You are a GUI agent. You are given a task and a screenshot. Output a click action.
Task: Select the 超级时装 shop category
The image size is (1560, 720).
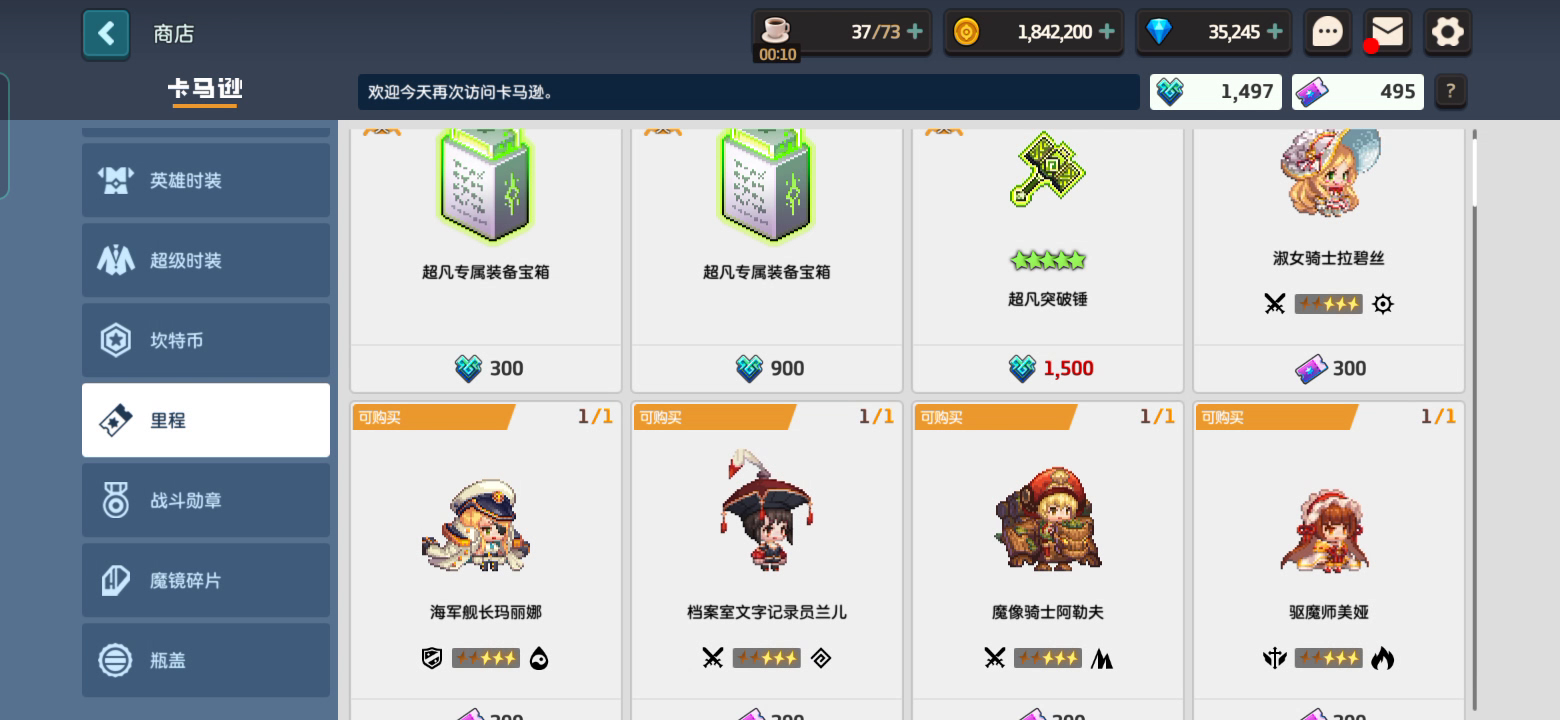click(x=206, y=260)
